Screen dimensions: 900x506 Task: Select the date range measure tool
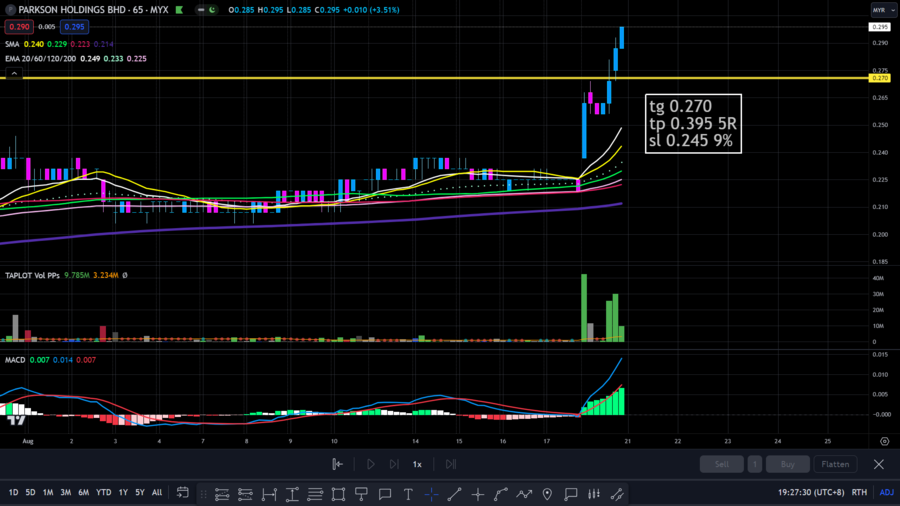pos(269,494)
